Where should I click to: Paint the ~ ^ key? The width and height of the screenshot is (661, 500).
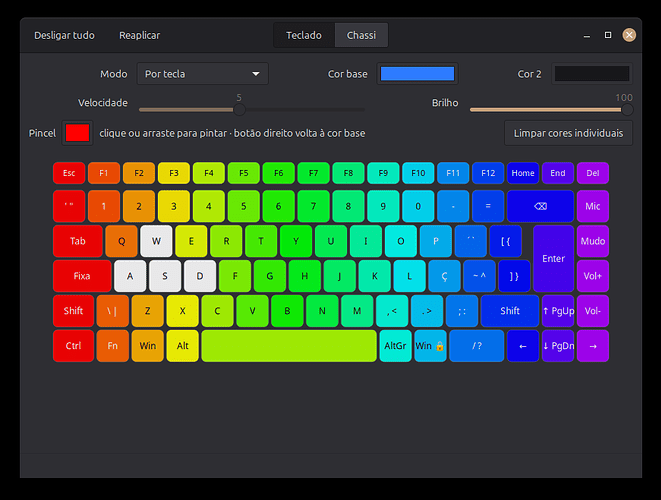pyautogui.click(x=479, y=276)
